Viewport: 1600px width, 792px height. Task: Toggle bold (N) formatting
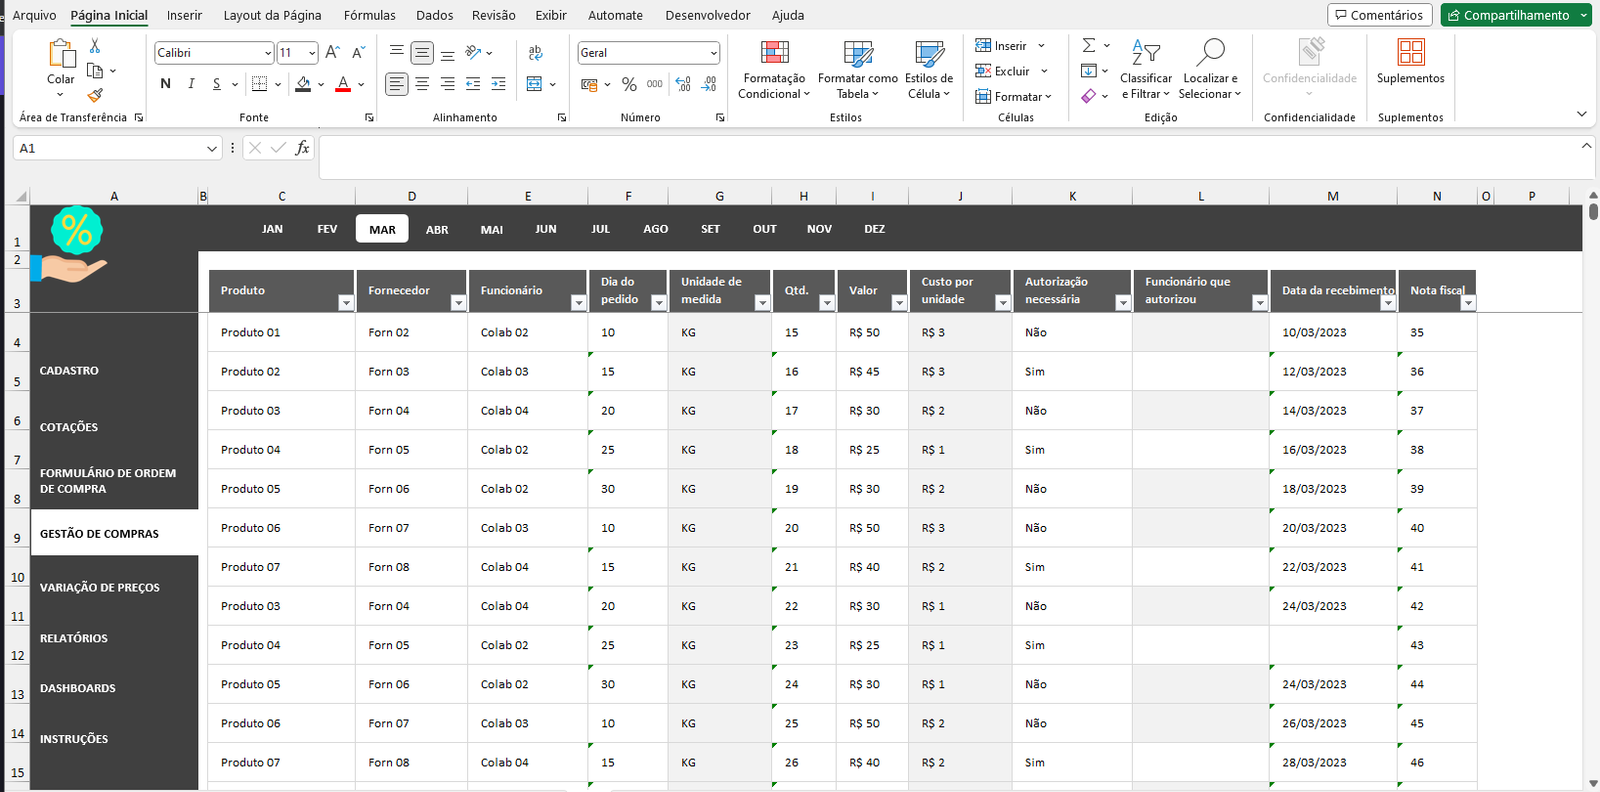click(166, 84)
